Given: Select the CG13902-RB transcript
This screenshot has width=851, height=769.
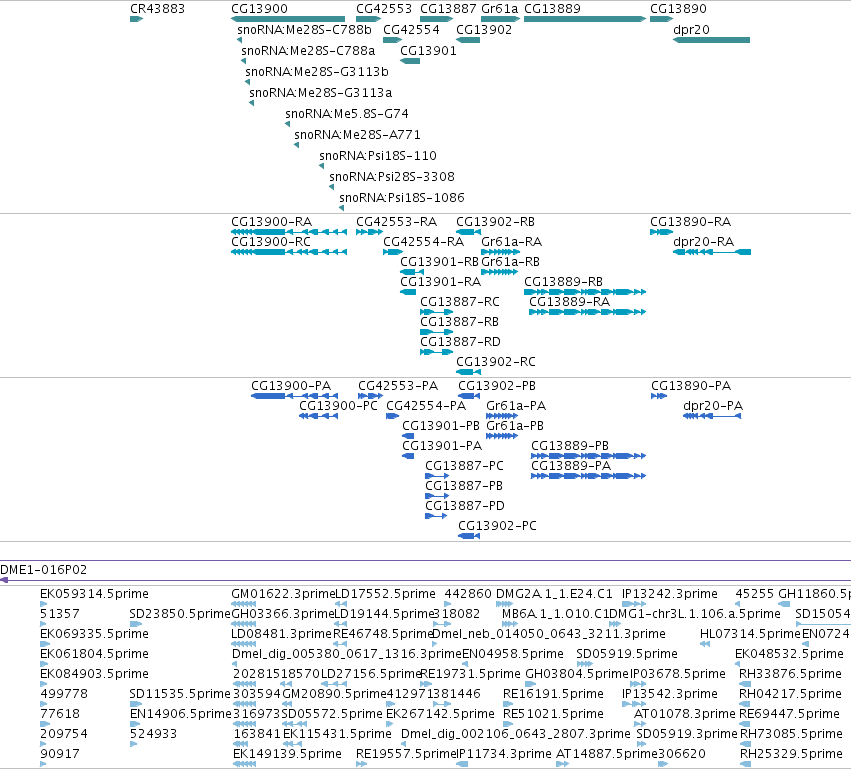Looking at the screenshot, I should (x=468, y=232).
